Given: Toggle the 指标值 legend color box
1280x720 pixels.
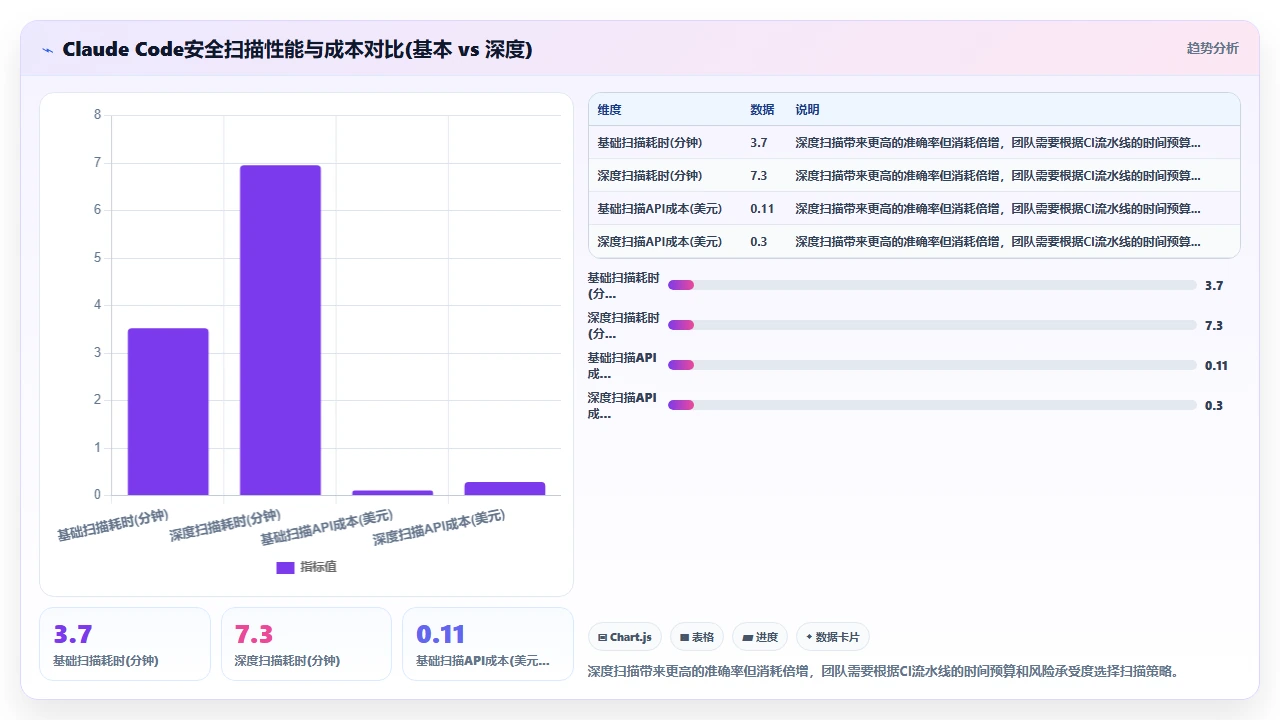Looking at the screenshot, I should tap(285, 567).
